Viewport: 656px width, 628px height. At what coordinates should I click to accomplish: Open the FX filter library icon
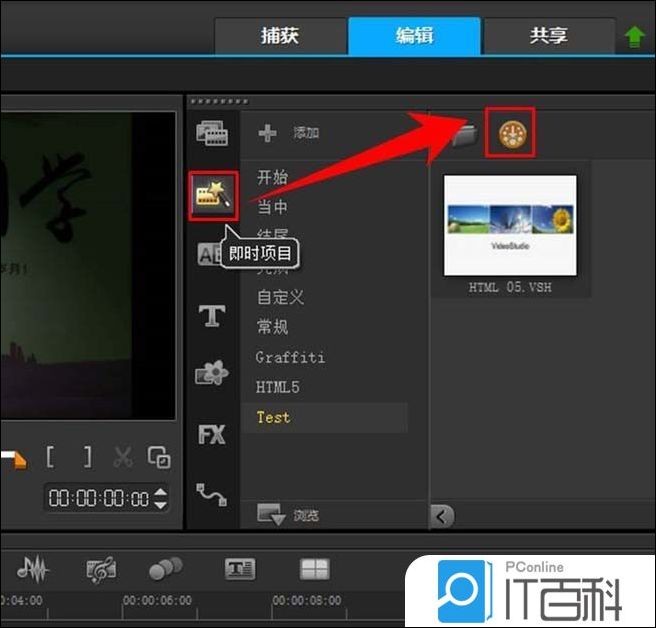coord(212,435)
